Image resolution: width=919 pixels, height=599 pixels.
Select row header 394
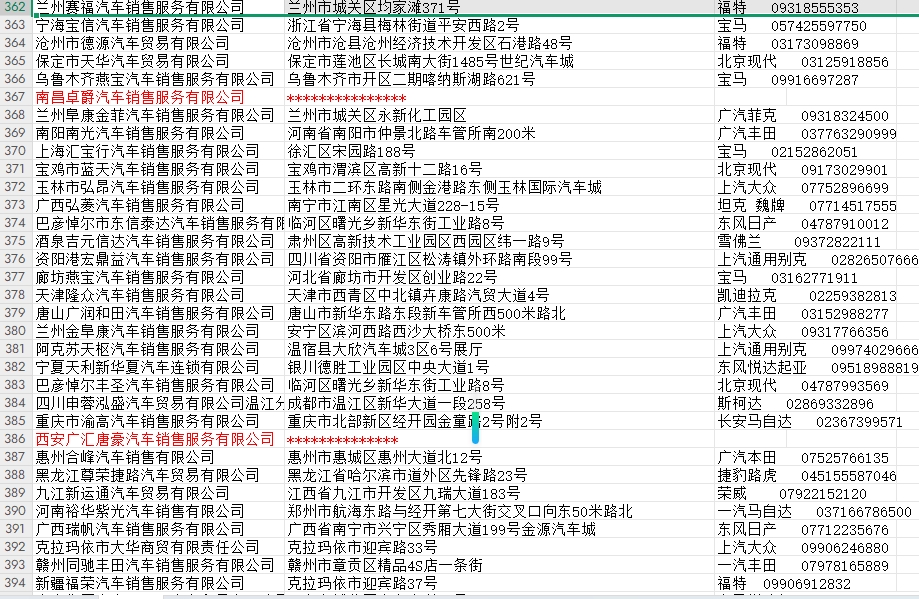[16, 583]
